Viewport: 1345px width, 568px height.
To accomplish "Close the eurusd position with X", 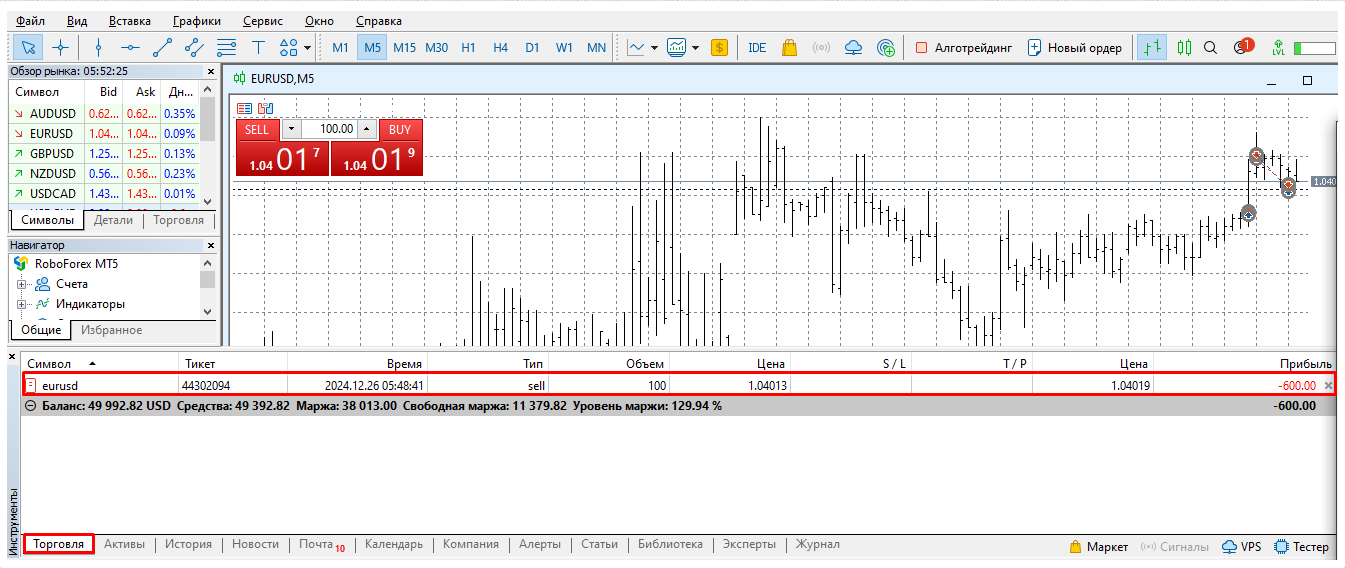I will pos(1329,385).
